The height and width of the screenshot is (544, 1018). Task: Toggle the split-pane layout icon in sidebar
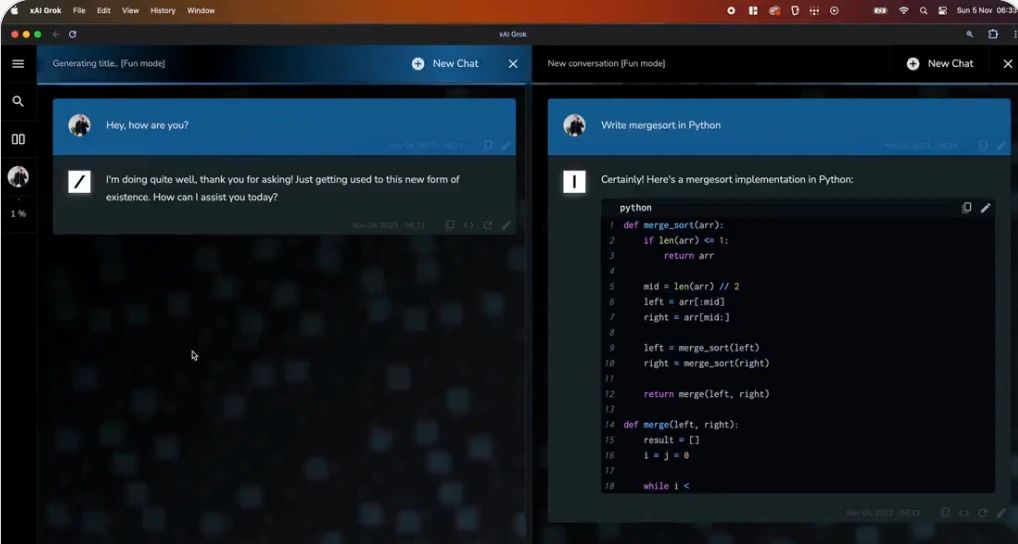[x=18, y=139]
